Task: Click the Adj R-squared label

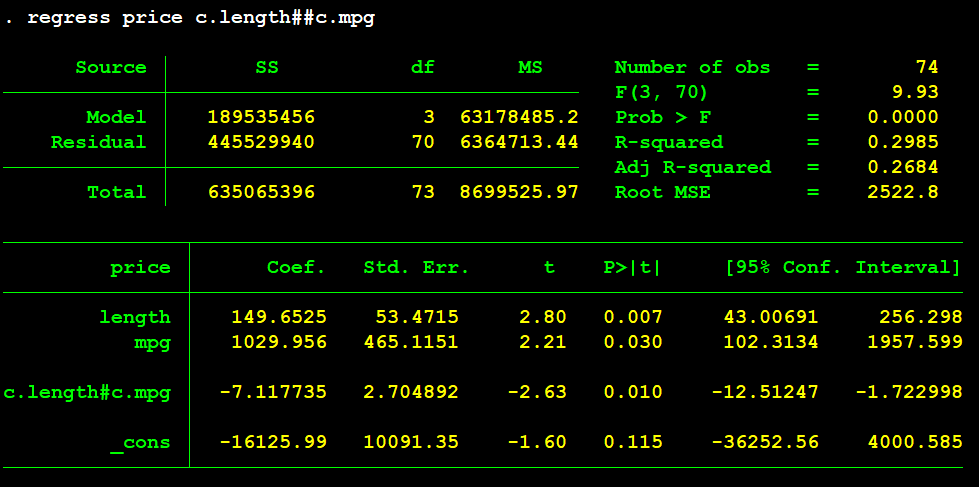Action: click(692, 167)
